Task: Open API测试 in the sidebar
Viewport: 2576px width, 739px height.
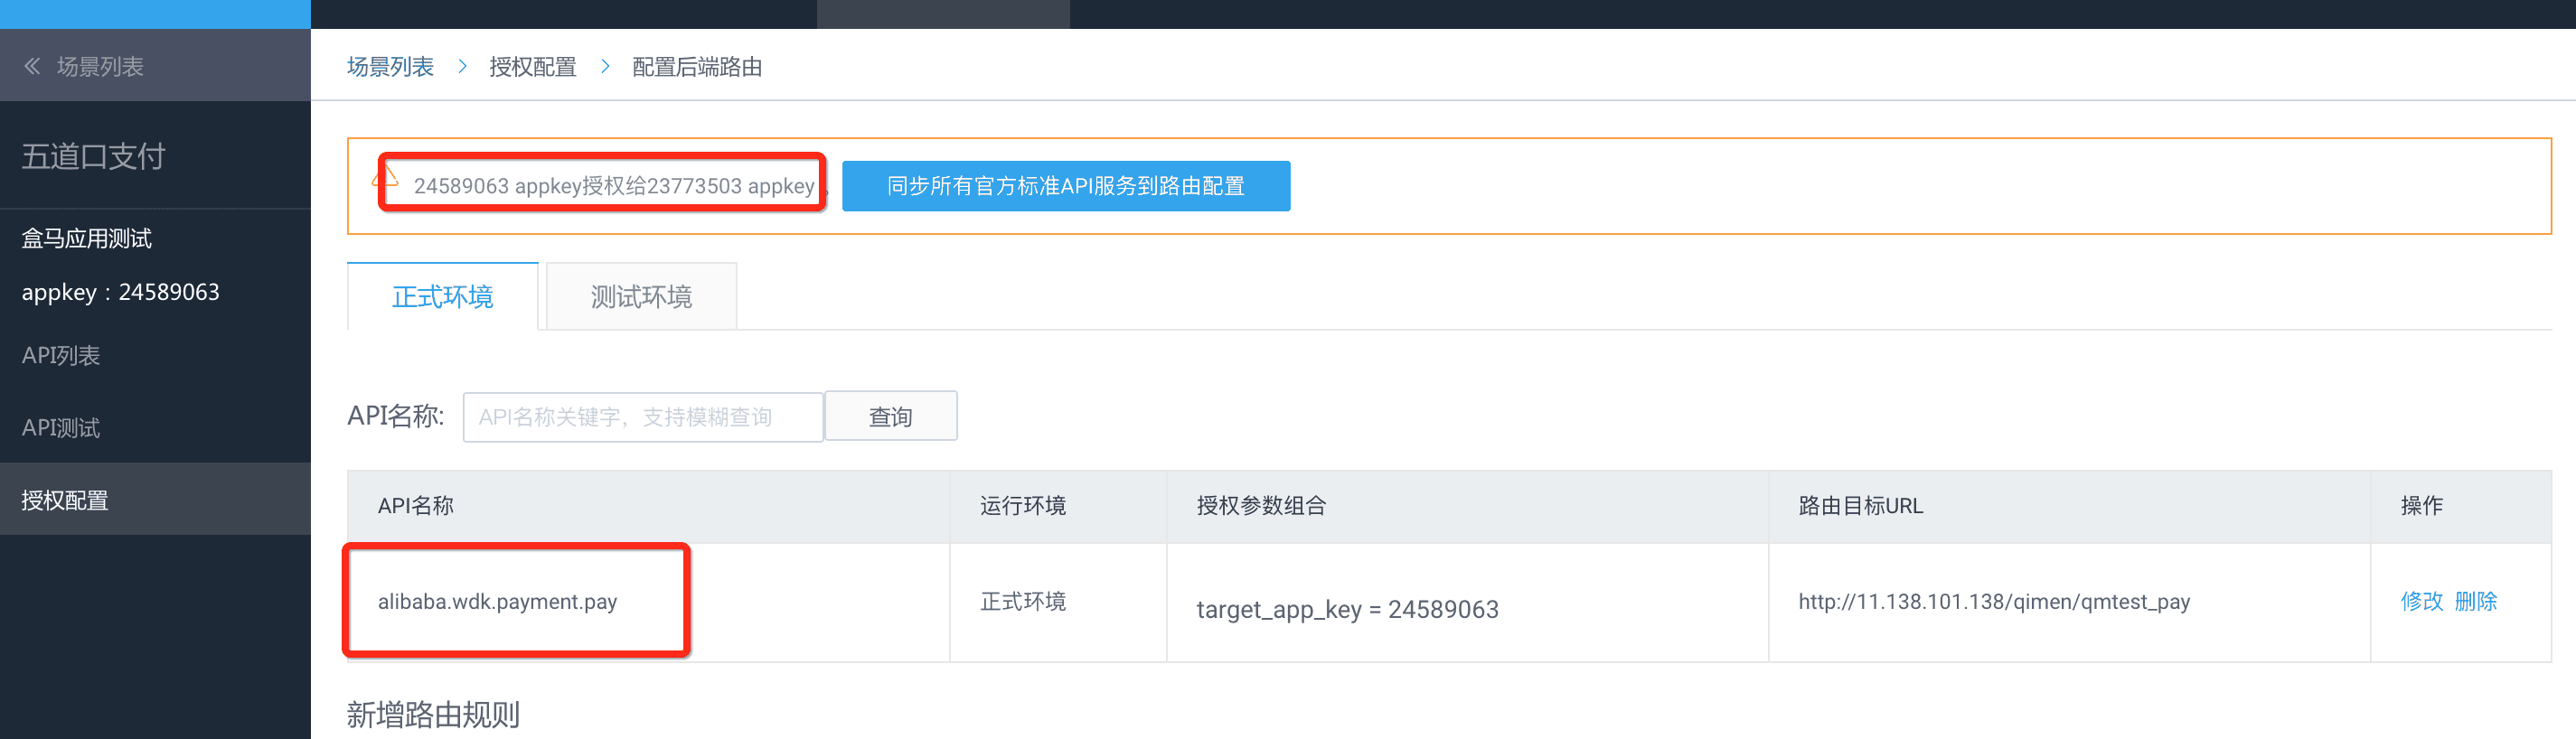Action: point(61,428)
